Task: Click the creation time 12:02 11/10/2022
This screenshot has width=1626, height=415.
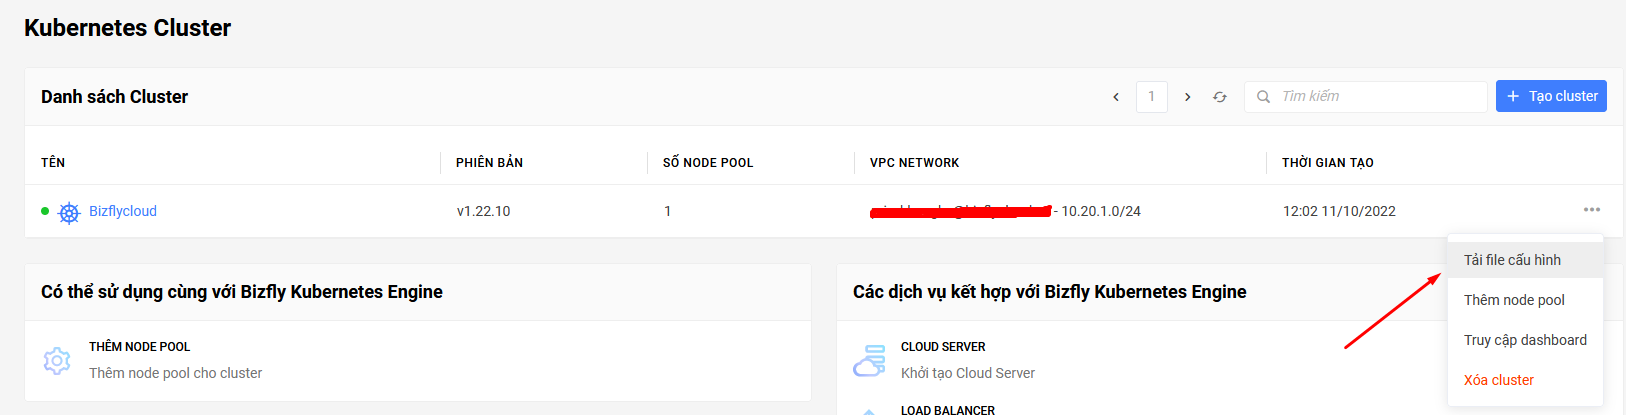Action: tap(1339, 211)
